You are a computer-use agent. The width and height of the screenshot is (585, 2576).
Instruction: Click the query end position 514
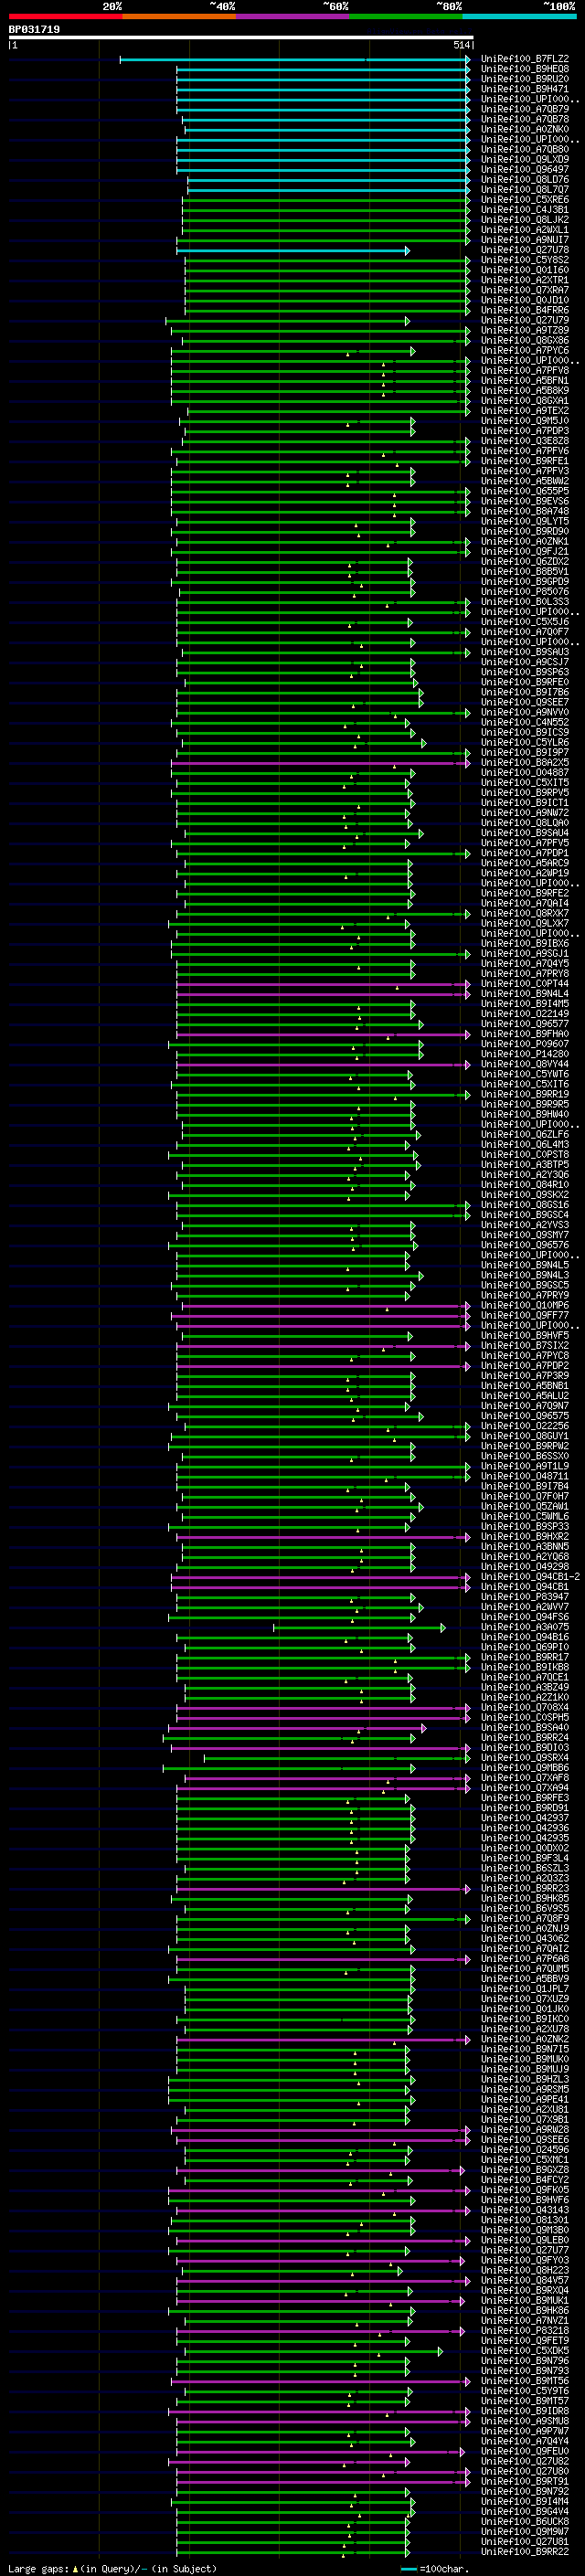461,45
